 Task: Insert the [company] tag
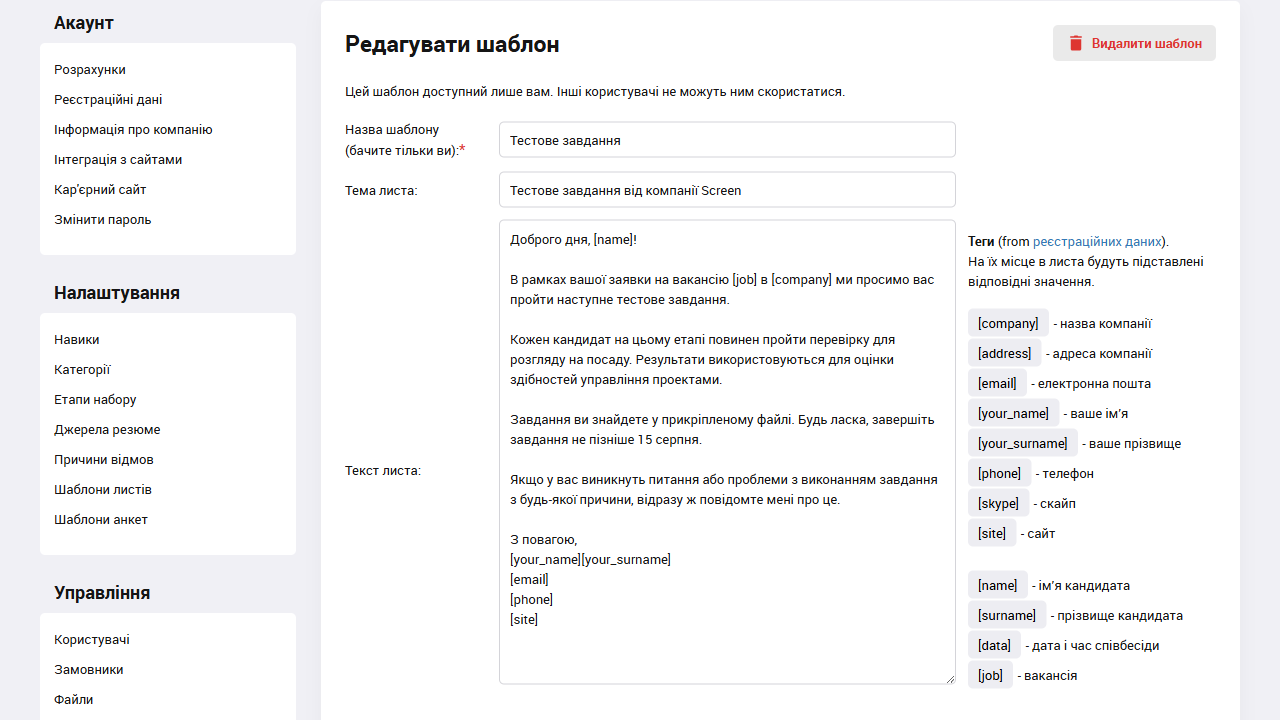pyautogui.click(x=1008, y=323)
